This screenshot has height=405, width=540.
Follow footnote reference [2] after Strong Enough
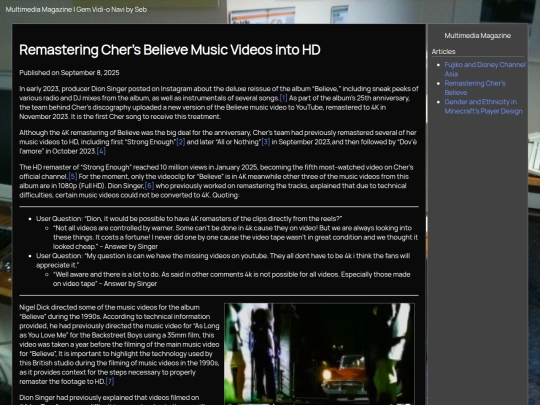tap(181, 142)
